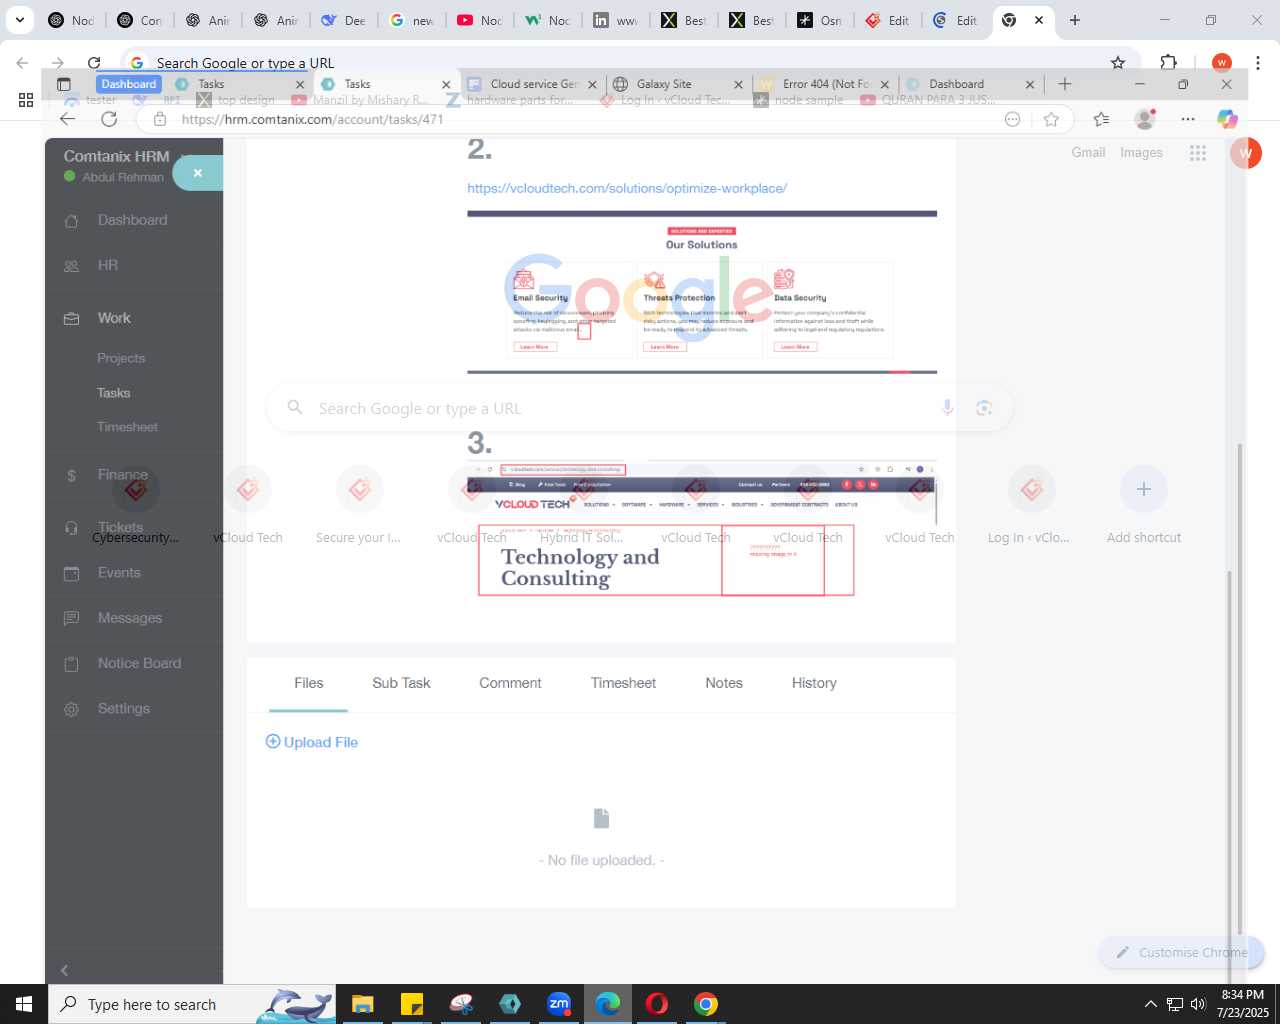Search by image with Google Lens
Image resolution: width=1280 pixels, height=1024 pixels.
(x=984, y=408)
